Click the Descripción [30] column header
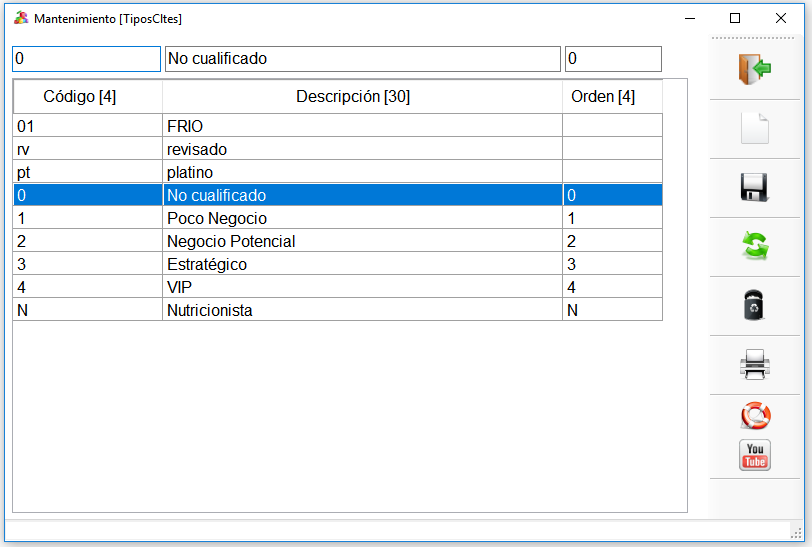812x547 pixels. coord(362,96)
